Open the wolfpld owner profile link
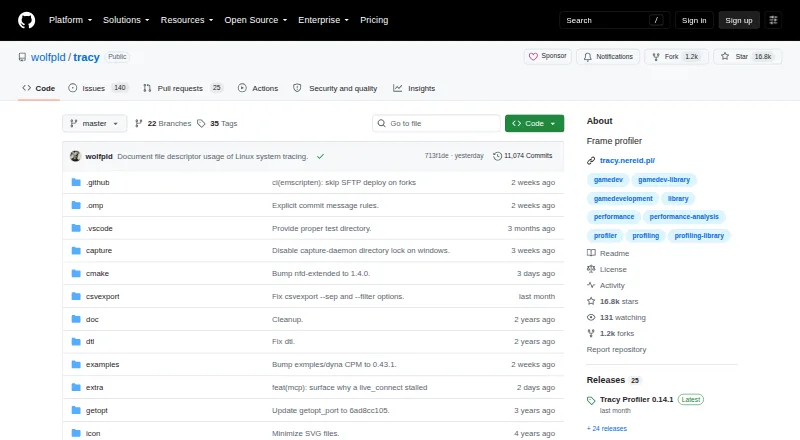800x440 pixels. [48, 57]
